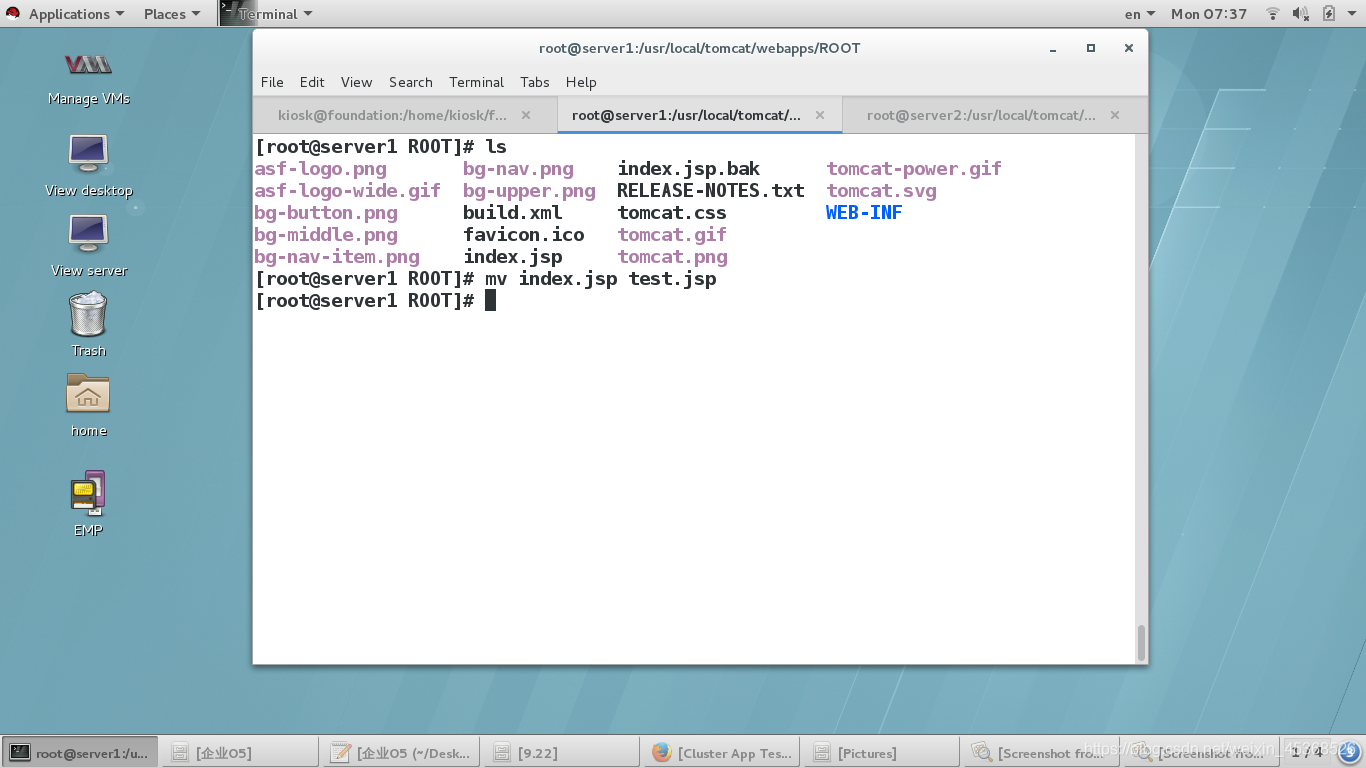Maximize the terminal window

pyautogui.click(x=1091, y=48)
